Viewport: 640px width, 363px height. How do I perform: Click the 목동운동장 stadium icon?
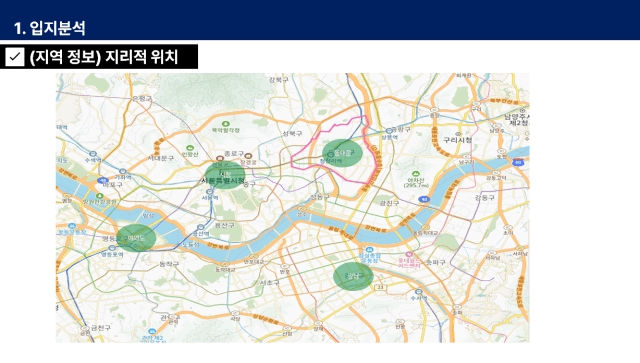pyautogui.click(x=72, y=226)
